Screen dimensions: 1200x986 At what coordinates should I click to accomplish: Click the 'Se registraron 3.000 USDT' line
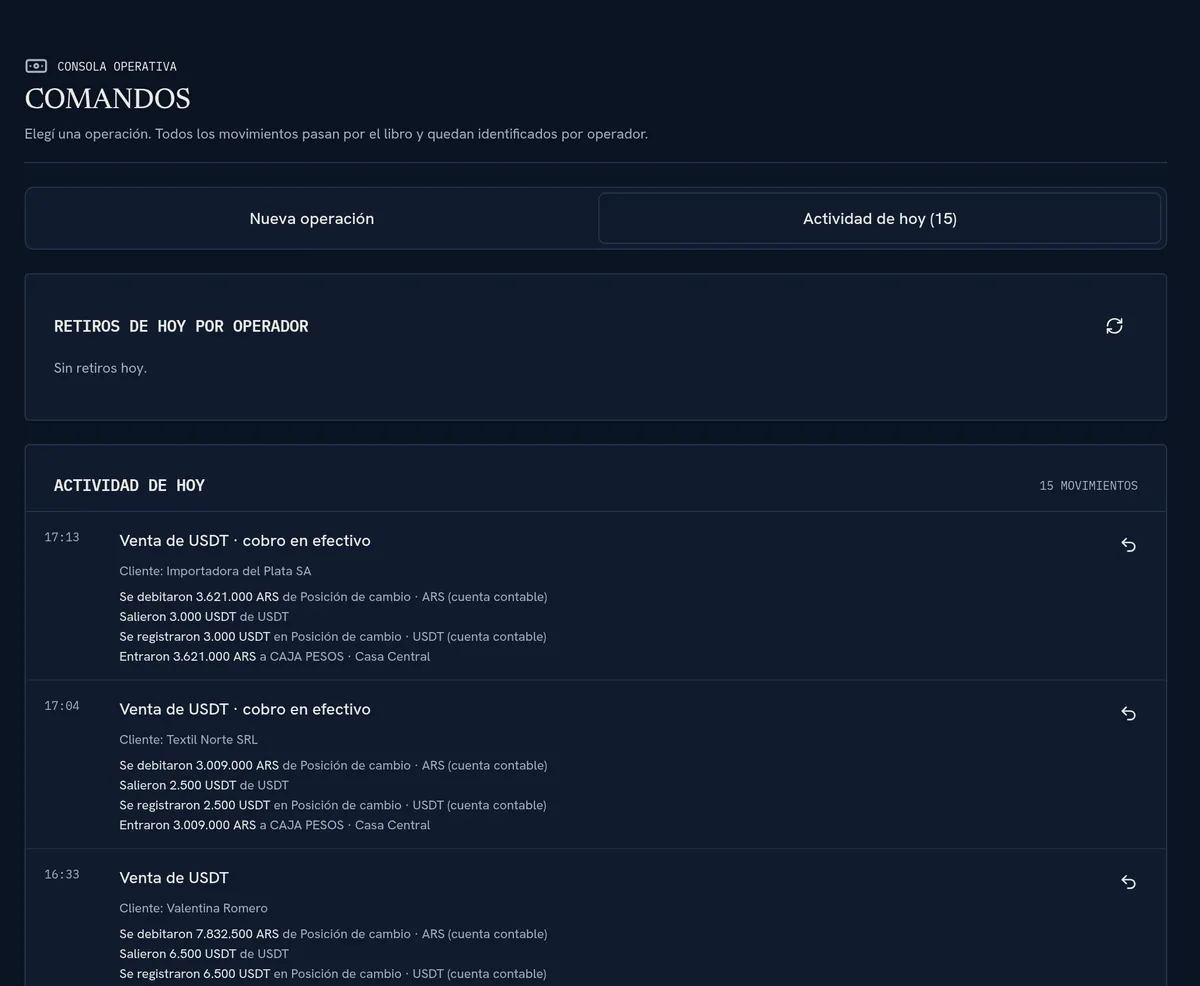tap(333, 637)
